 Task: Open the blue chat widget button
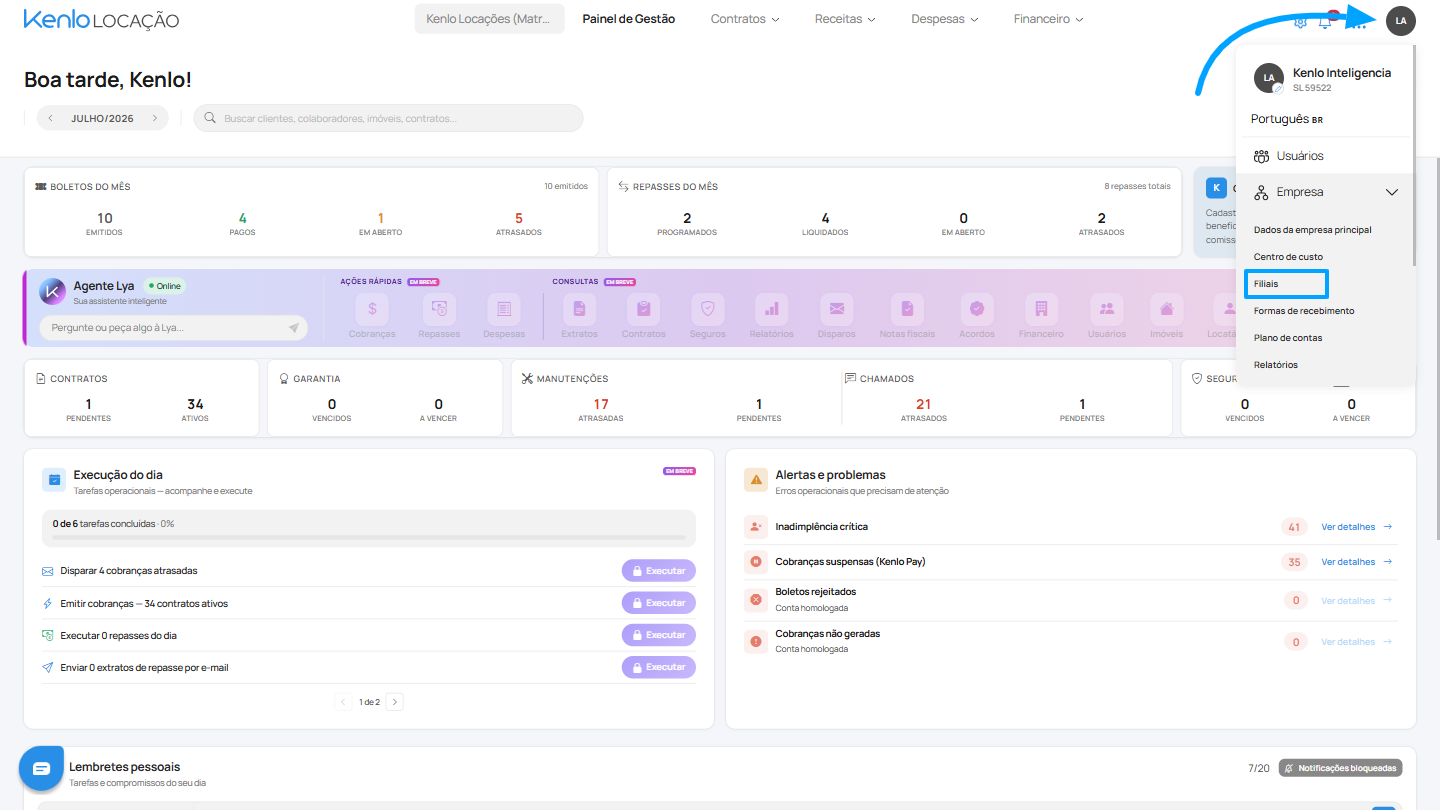pyautogui.click(x=41, y=768)
